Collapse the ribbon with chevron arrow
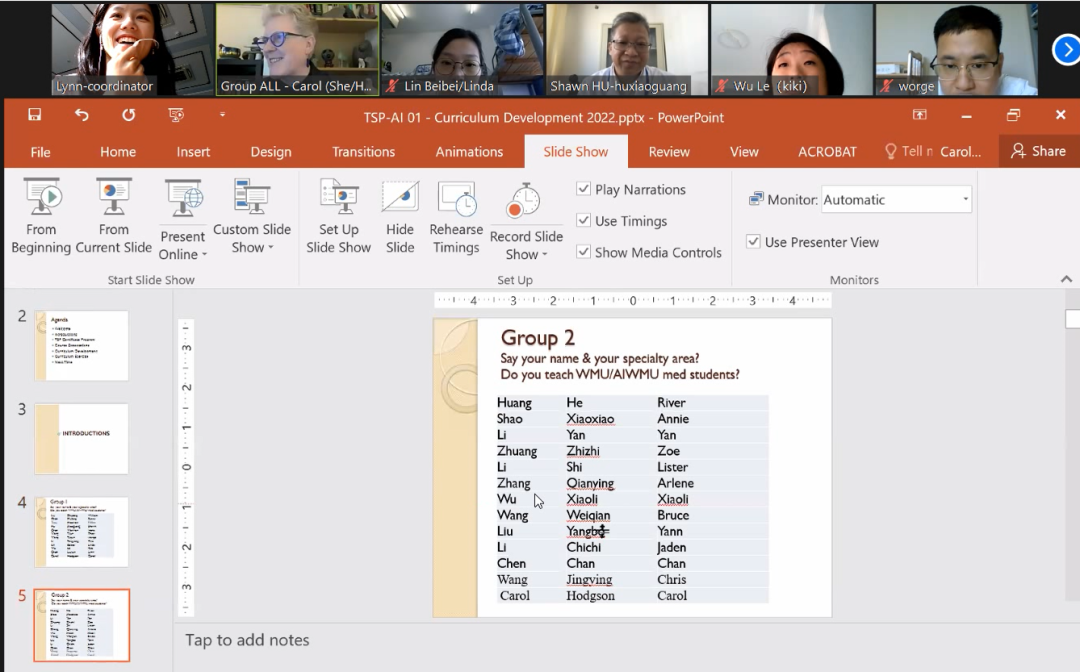 1066,280
